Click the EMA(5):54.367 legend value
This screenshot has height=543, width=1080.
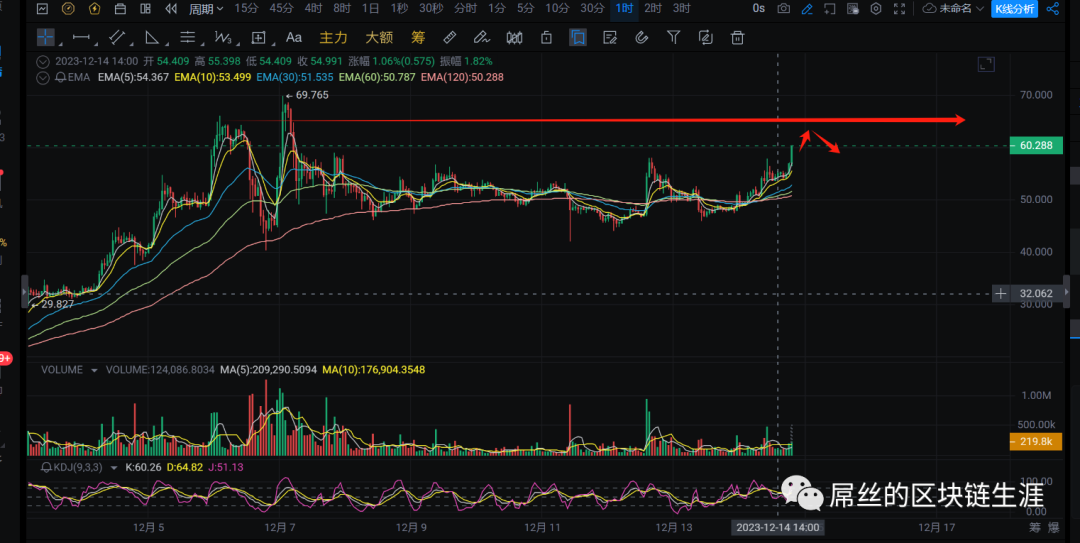coord(133,77)
